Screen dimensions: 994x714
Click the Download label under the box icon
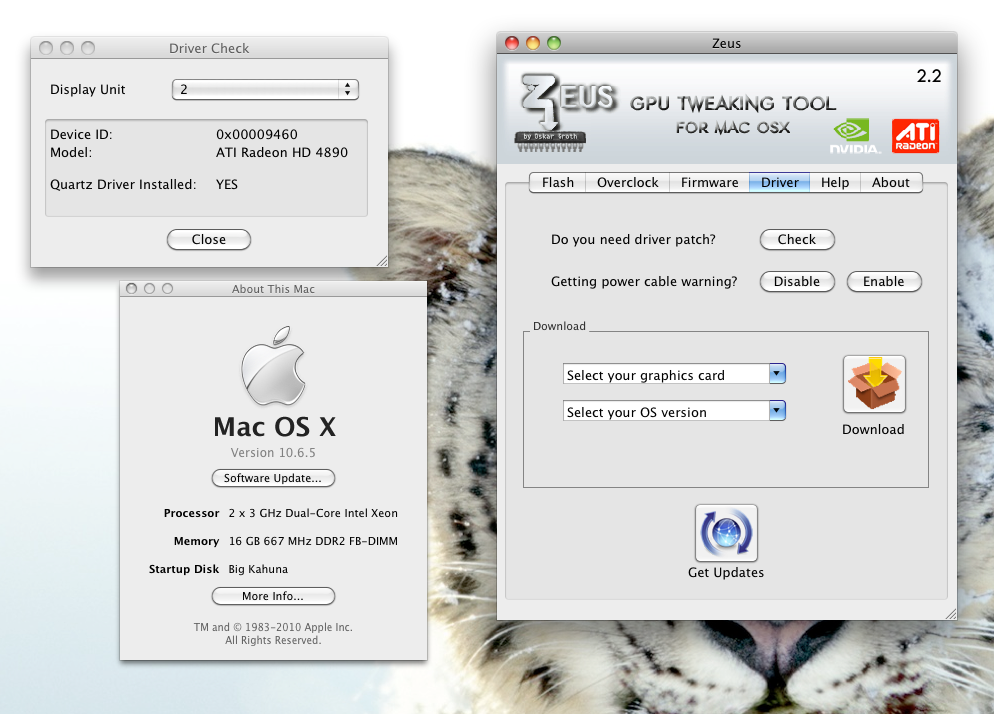click(x=873, y=429)
